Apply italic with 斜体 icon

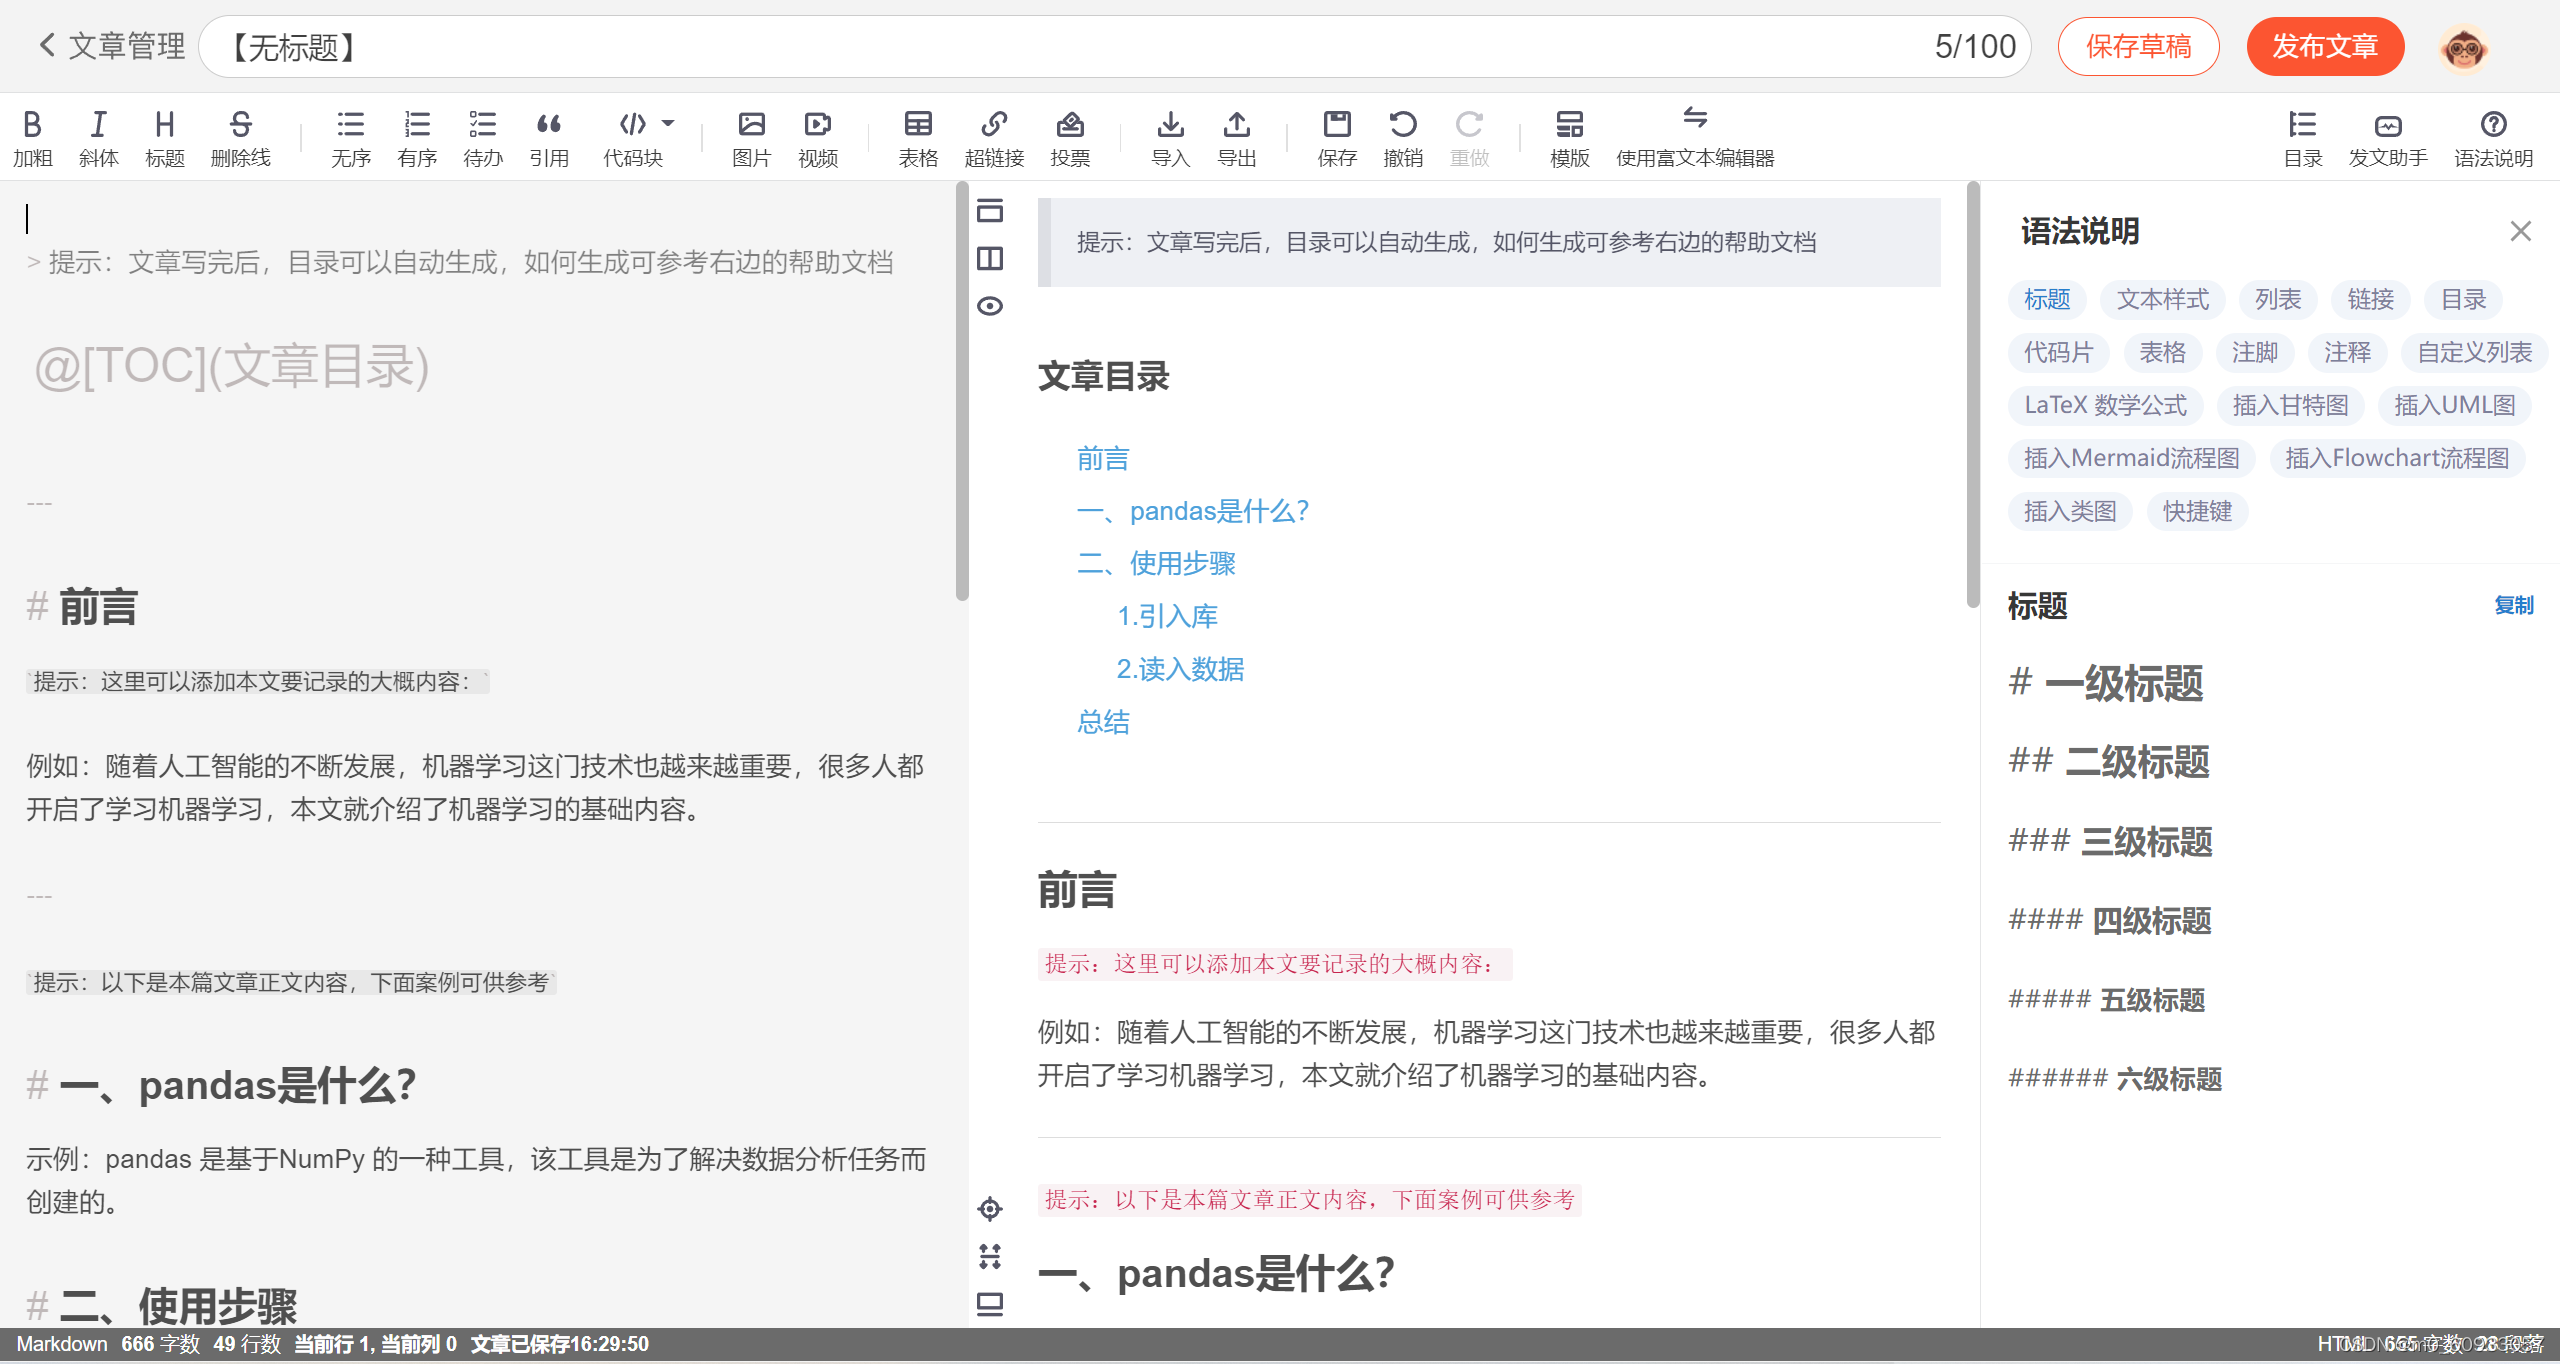[98, 138]
